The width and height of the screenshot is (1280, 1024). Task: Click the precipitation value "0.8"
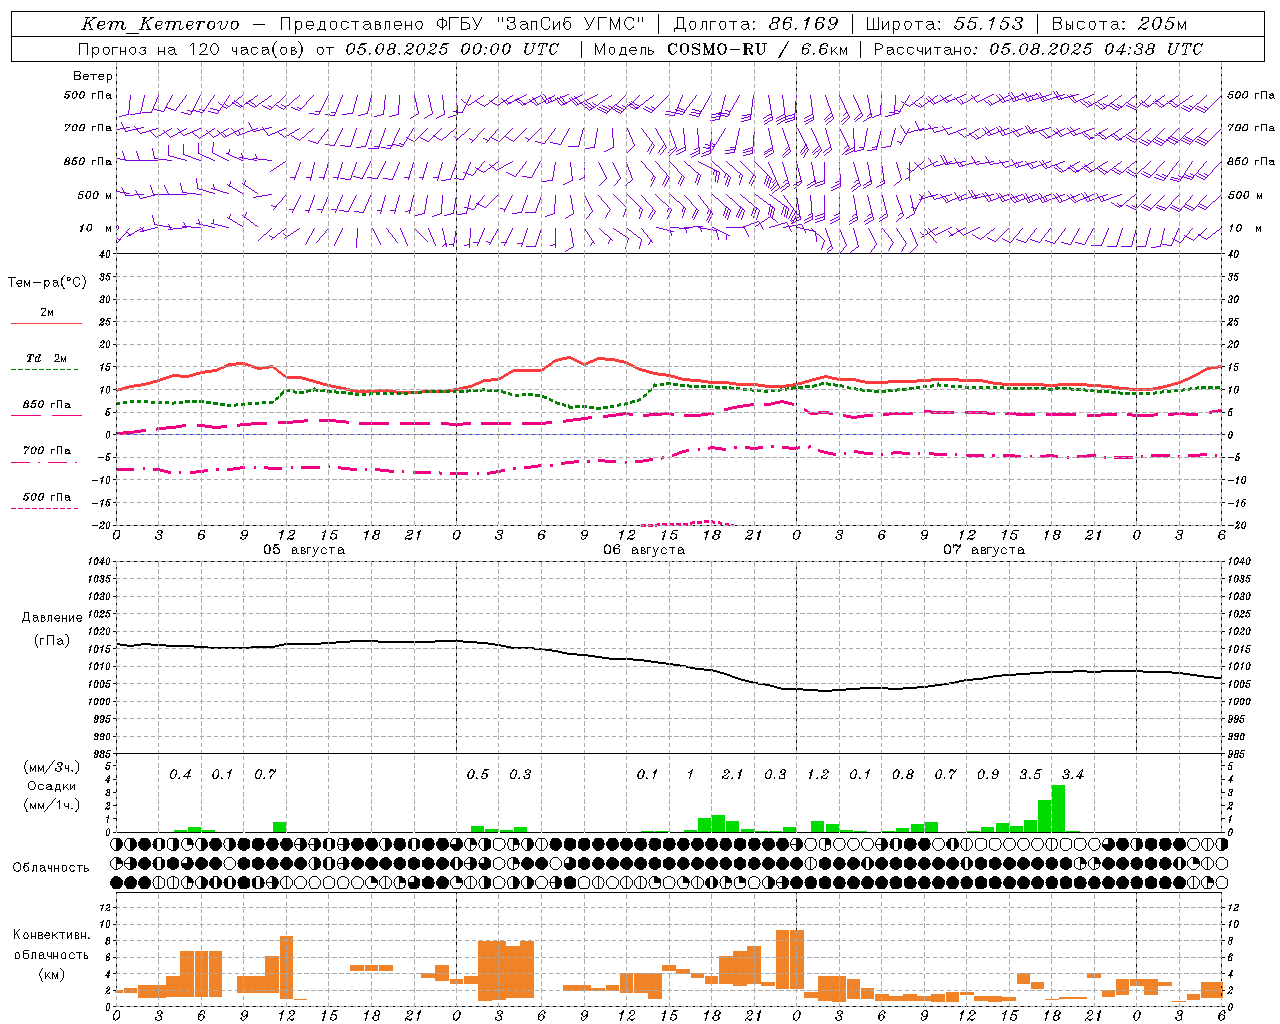[x=903, y=775]
